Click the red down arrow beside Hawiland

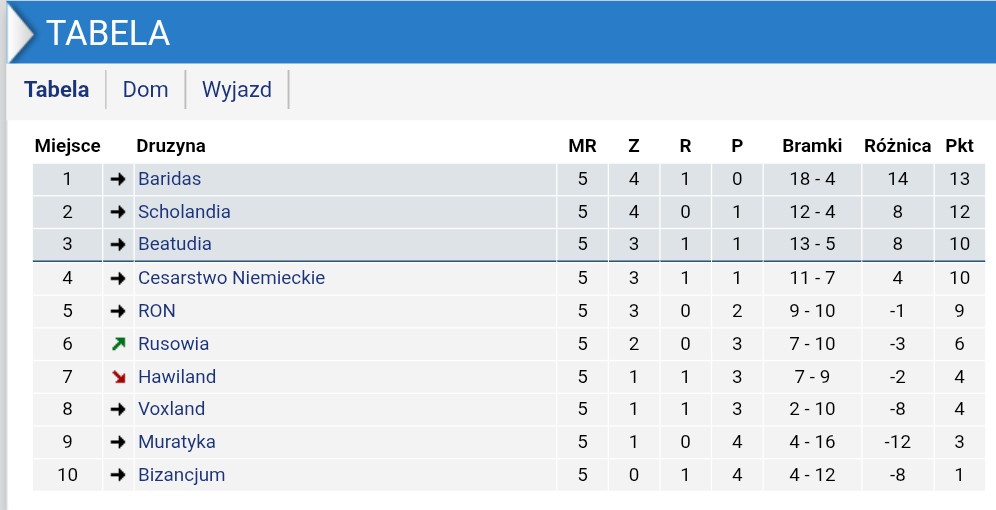coord(118,377)
